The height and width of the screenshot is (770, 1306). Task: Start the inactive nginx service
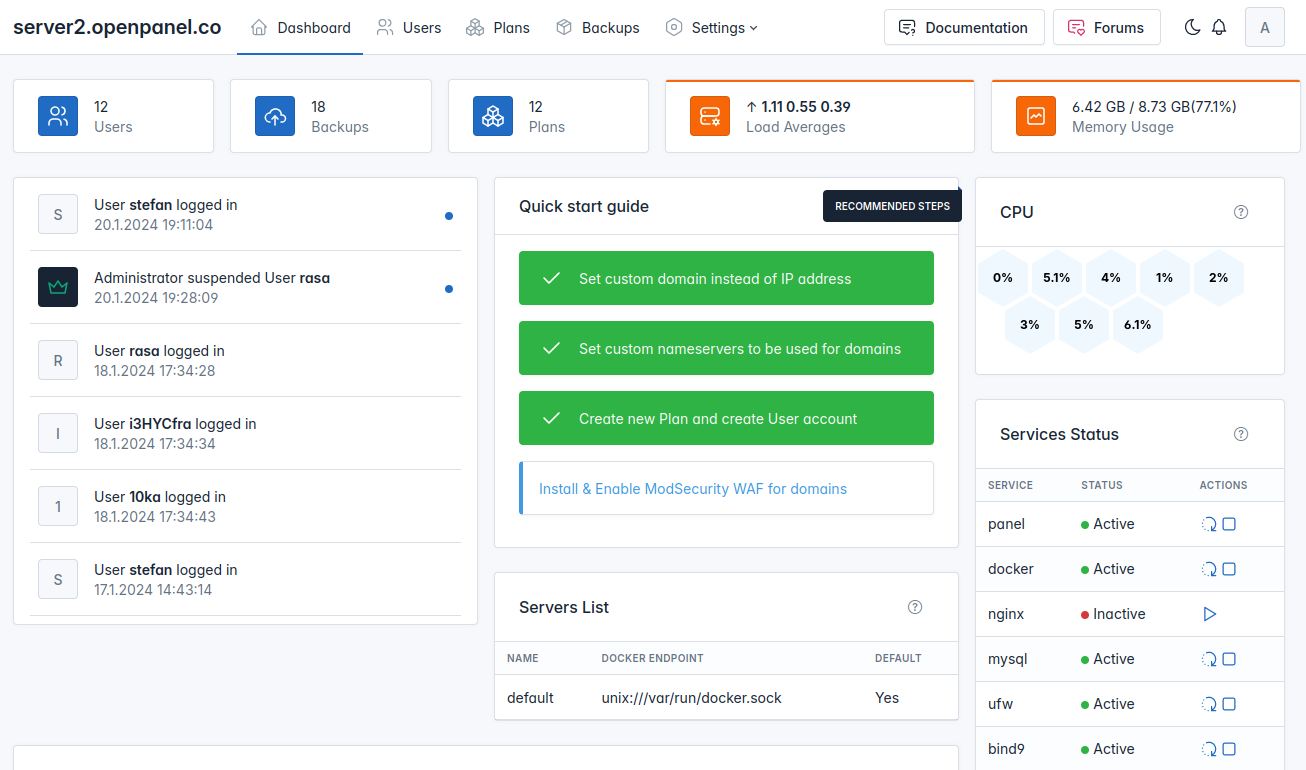1210,614
